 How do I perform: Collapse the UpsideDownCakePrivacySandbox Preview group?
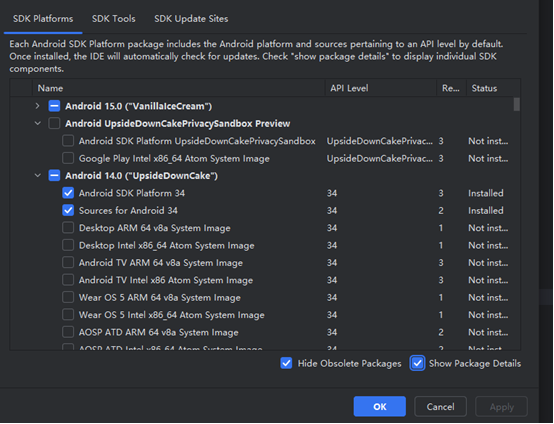pyautogui.click(x=37, y=123)
